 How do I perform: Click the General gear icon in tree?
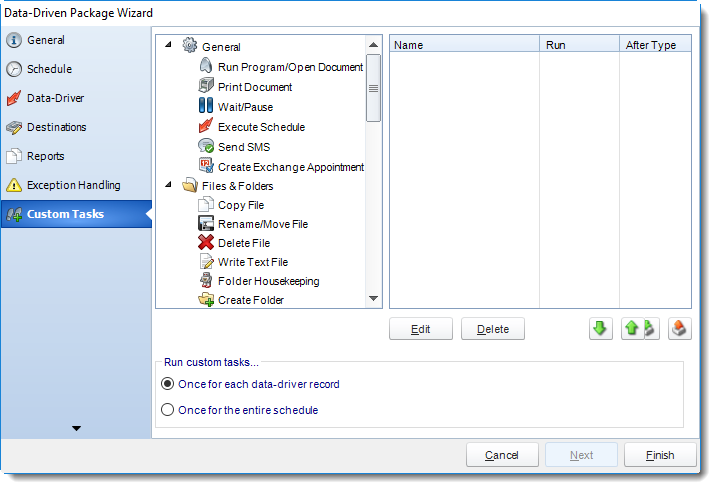point(190,45)
